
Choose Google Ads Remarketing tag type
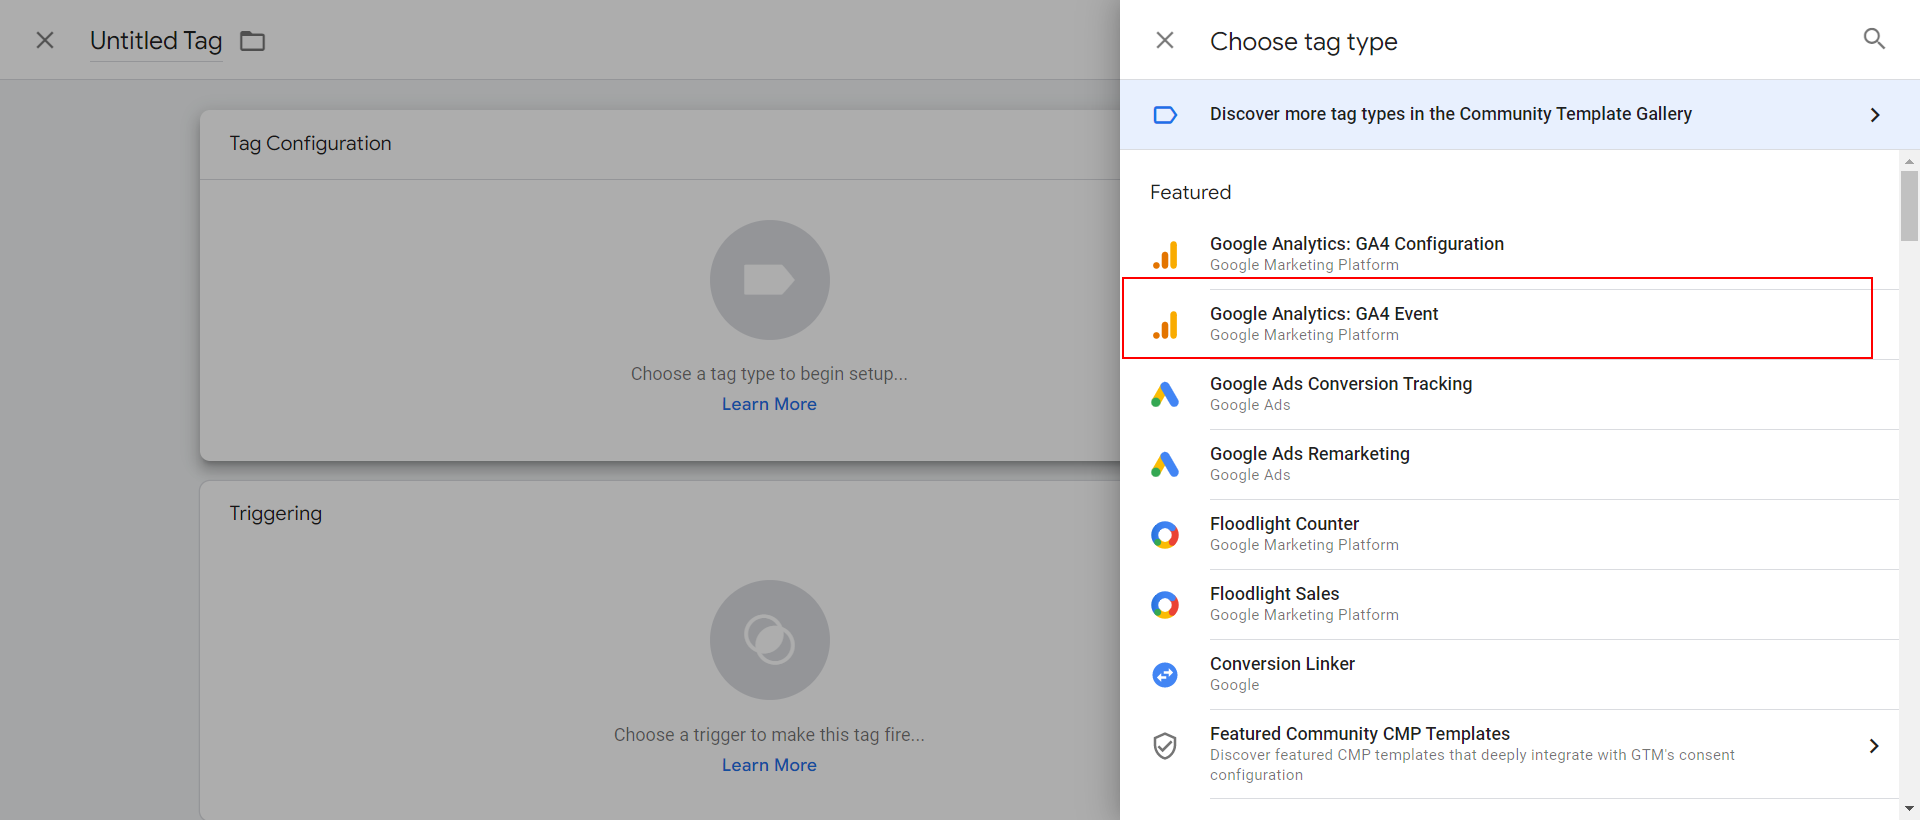click(x=1510, y=464)
